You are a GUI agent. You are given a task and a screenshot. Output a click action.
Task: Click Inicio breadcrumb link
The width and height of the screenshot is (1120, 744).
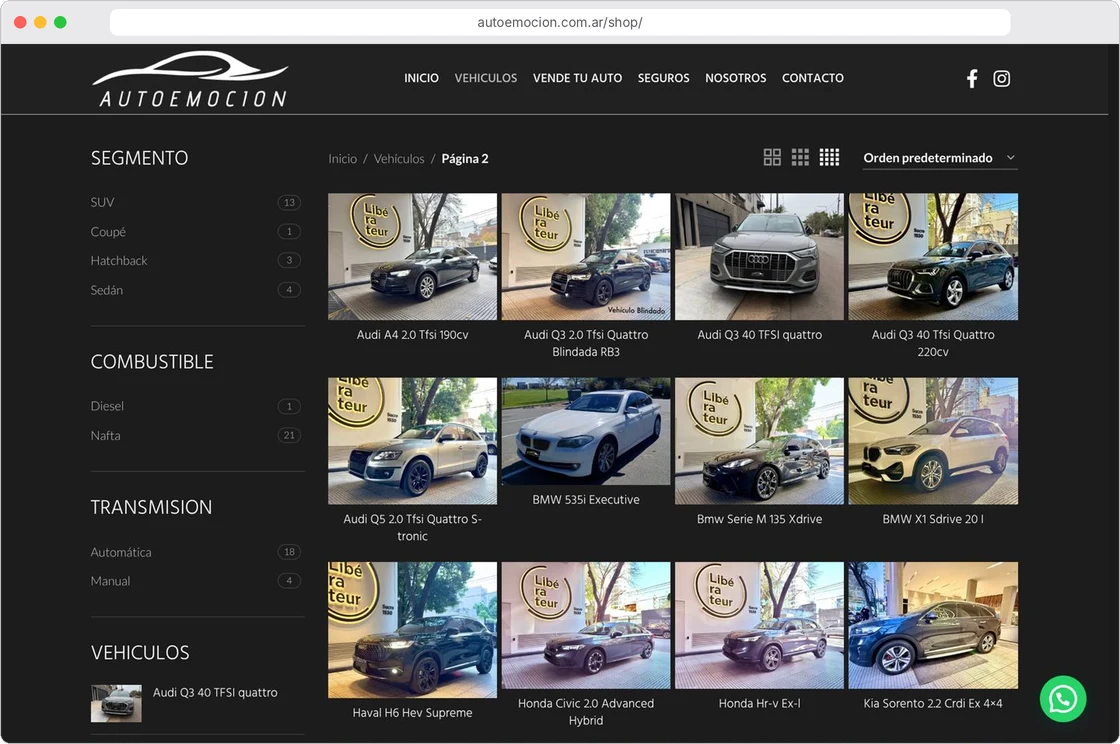(343, 159)
